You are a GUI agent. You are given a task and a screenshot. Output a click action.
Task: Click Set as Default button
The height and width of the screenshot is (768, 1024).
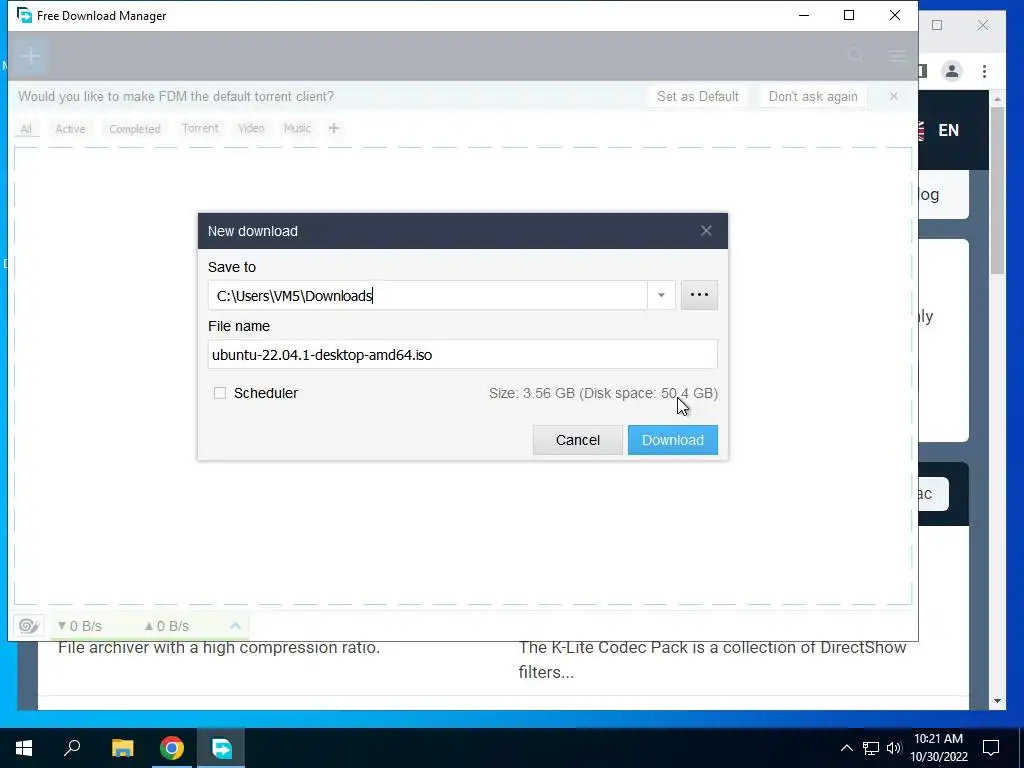697,97
